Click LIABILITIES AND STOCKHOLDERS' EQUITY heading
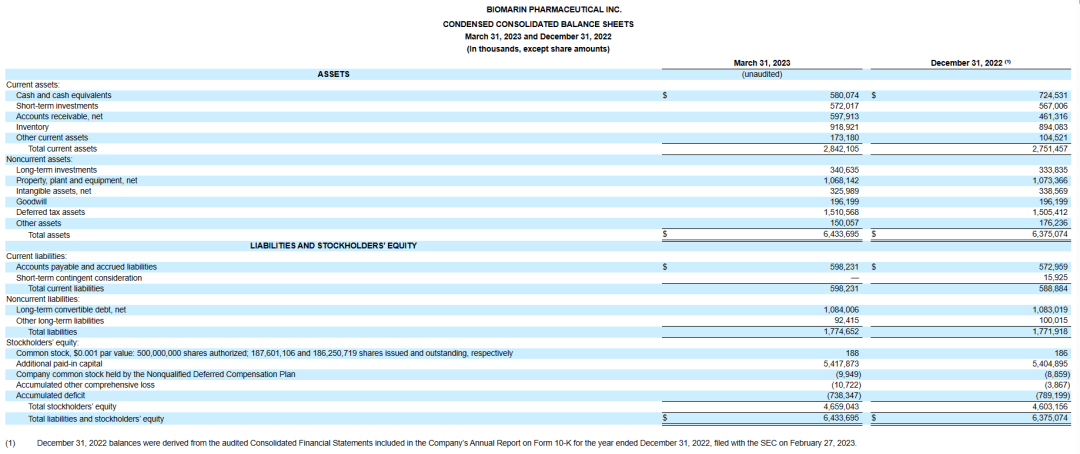The width and height of the screenshot is (1080, 454). tap(333, 245)
